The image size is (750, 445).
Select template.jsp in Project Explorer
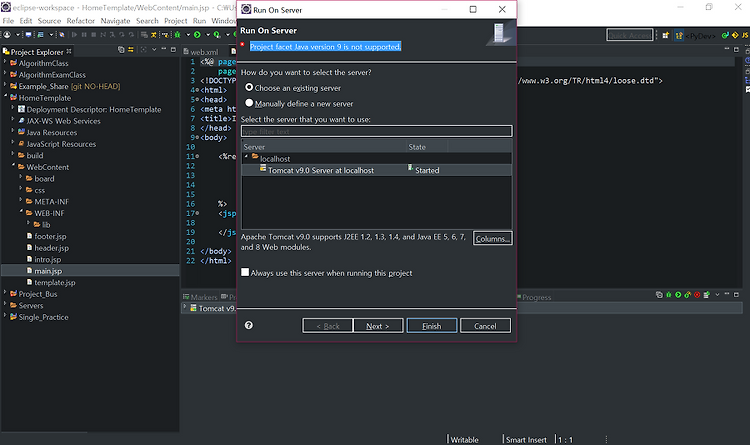click(55, 282)
